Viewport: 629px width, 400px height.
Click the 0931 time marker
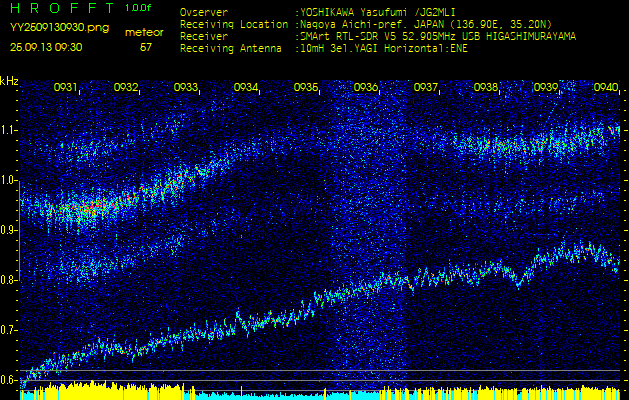click(x=66, y=88)
